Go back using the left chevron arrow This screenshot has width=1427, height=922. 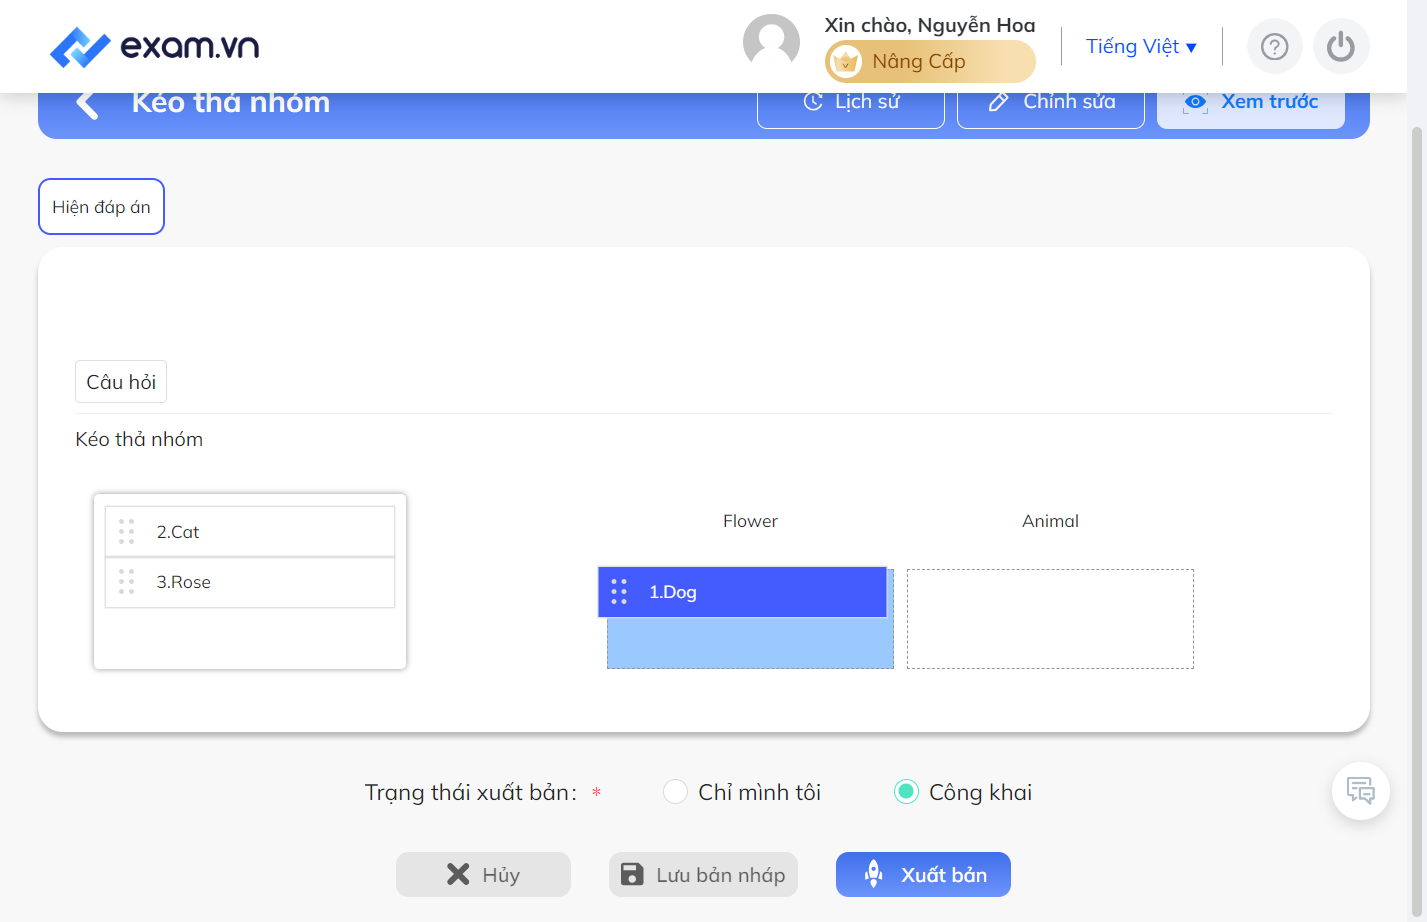click(87, 103)
